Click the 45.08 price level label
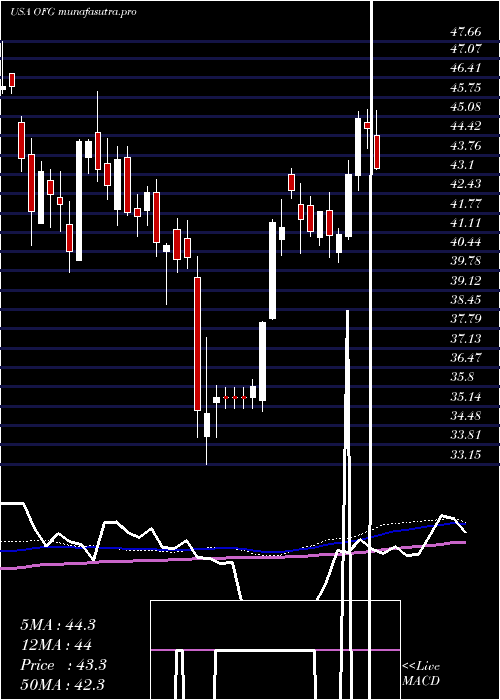The width and height of the screenshot is (500, 700). 466,107
